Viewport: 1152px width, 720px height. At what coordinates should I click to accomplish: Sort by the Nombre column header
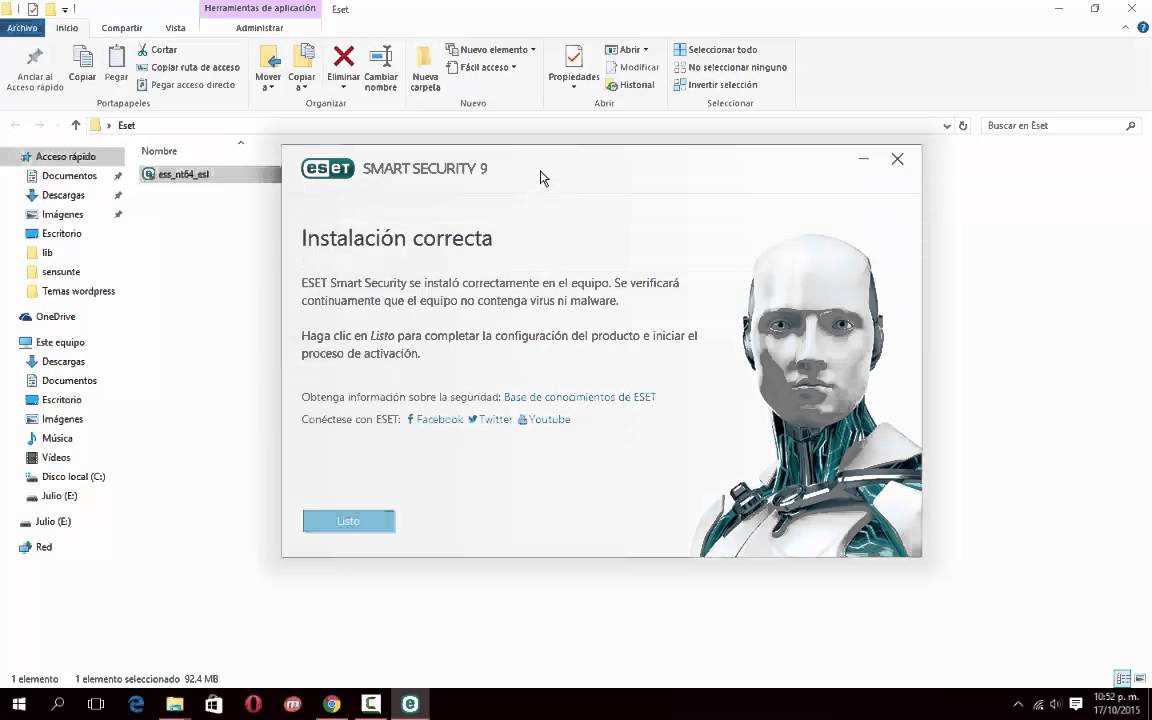coord(159,151)
